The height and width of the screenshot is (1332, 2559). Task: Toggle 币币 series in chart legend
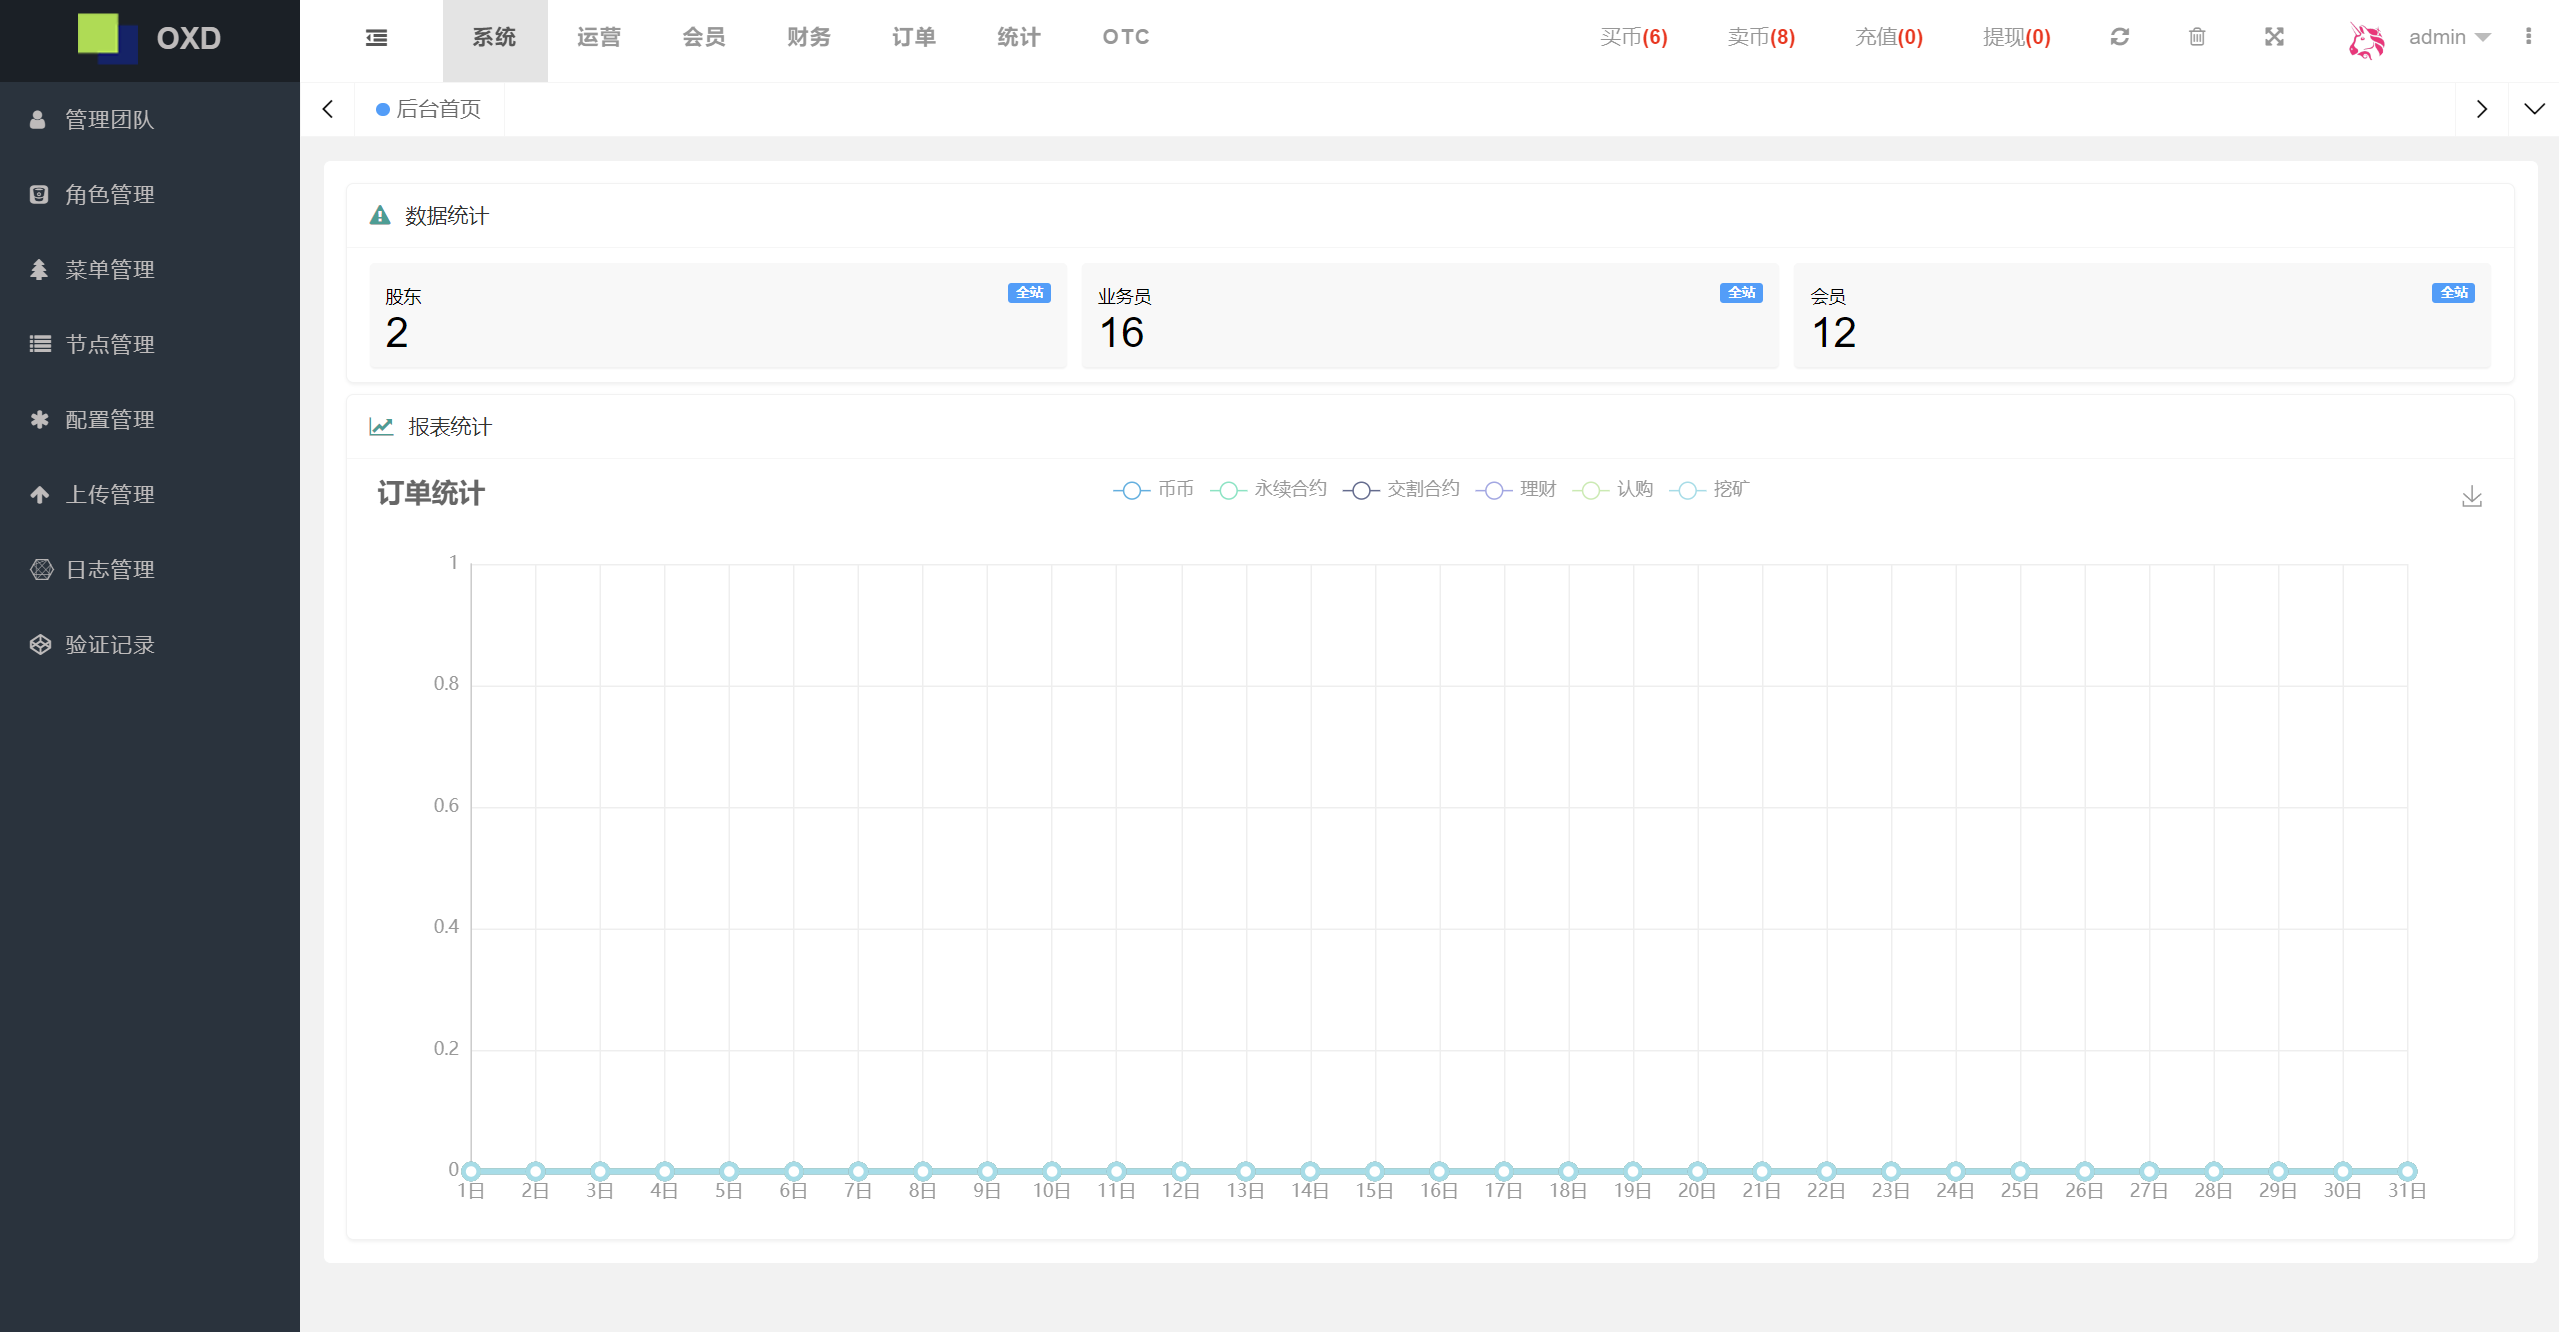click(x=1154, y=489)
